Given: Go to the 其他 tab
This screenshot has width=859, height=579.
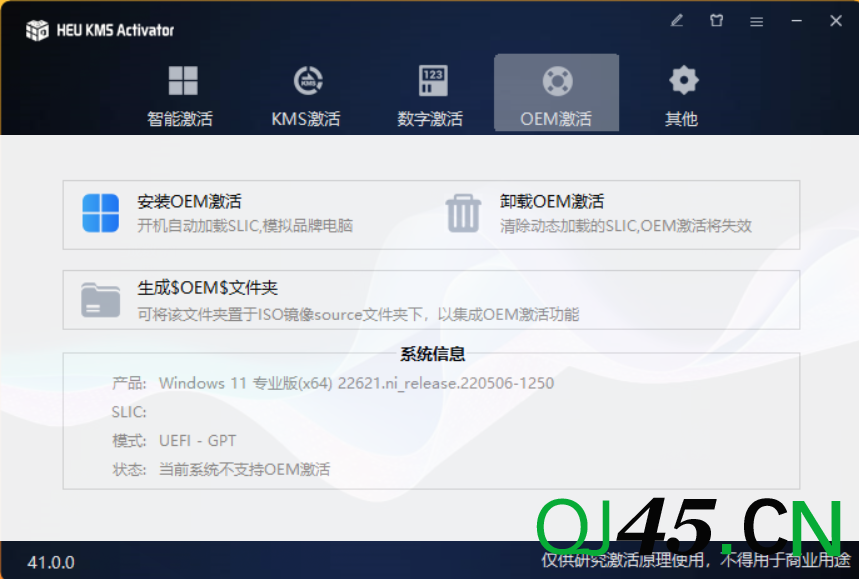Looking at the screenshot, I should click(682, 94).
